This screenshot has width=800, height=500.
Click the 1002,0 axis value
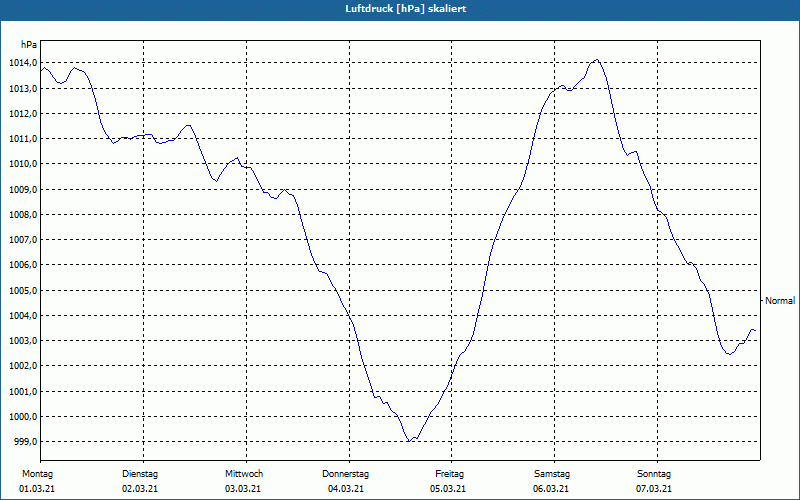coord(23,366)
